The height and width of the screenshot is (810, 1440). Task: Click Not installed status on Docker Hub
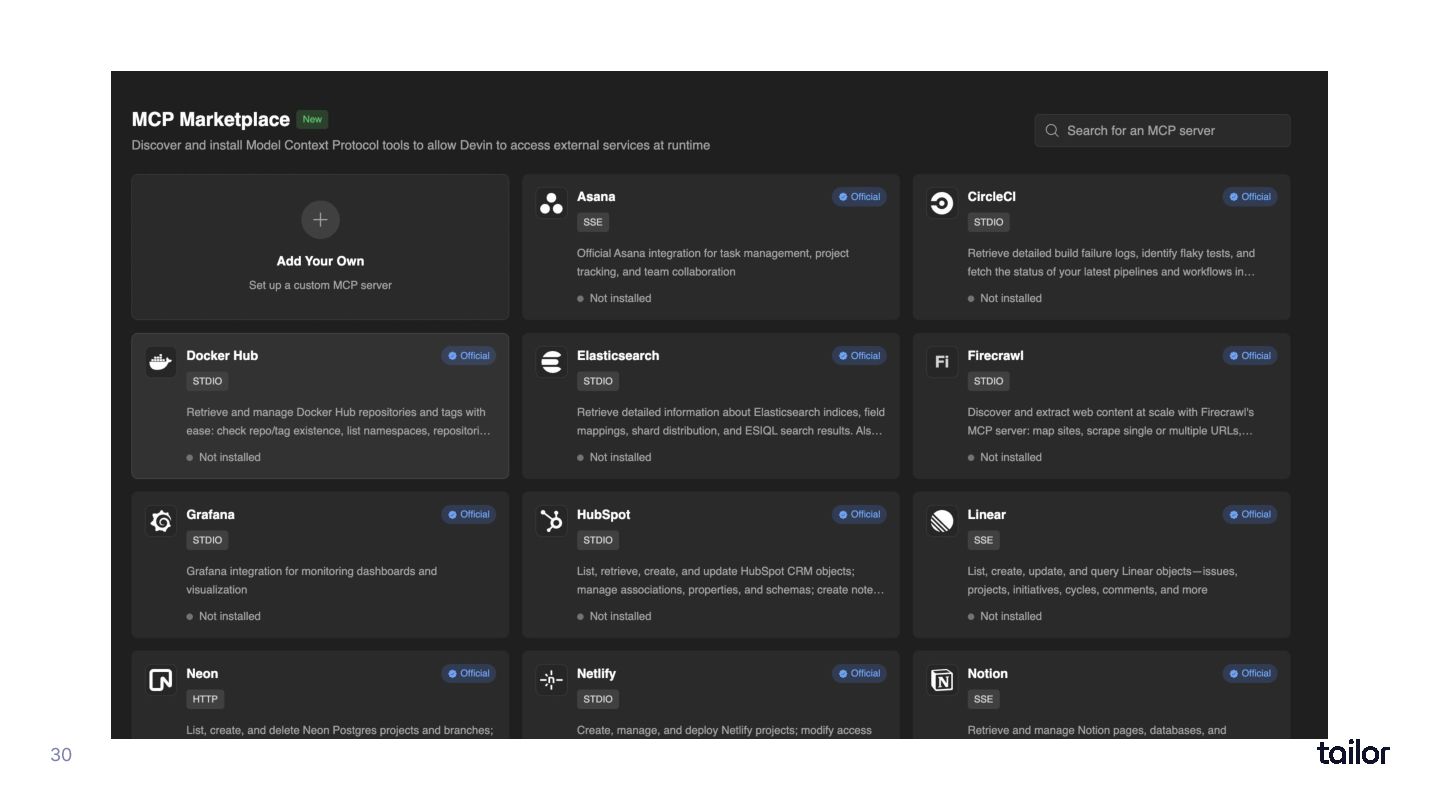coord(223,457)
